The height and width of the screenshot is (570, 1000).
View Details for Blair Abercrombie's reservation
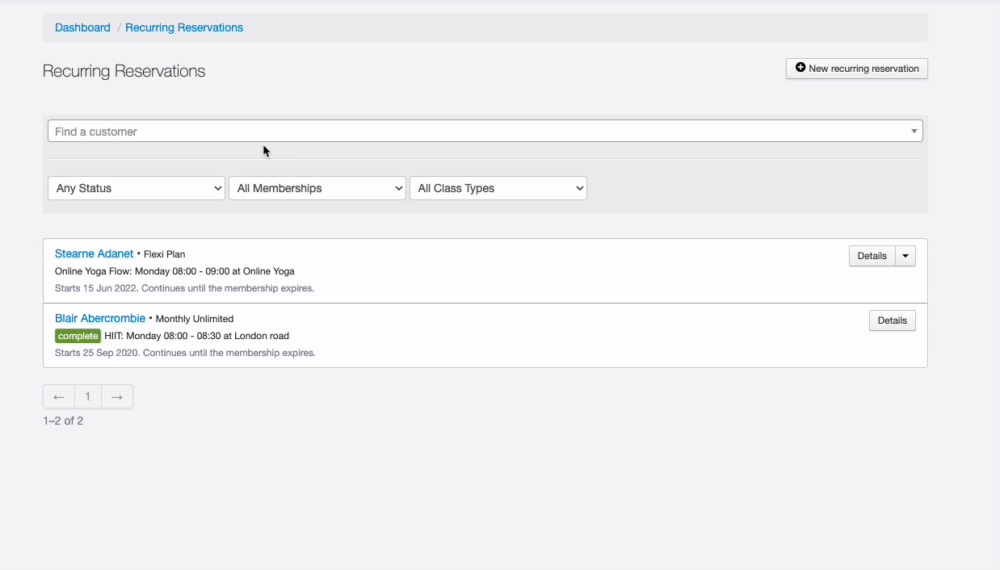892,321
